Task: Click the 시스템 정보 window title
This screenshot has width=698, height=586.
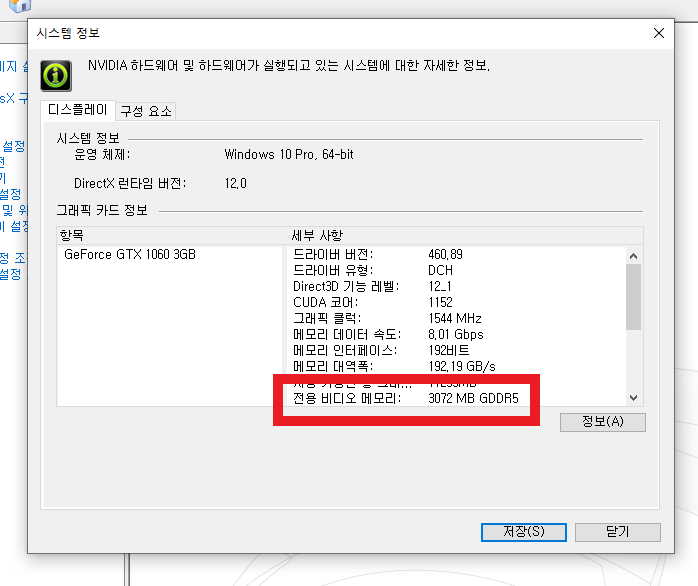Action: (68, 33)
